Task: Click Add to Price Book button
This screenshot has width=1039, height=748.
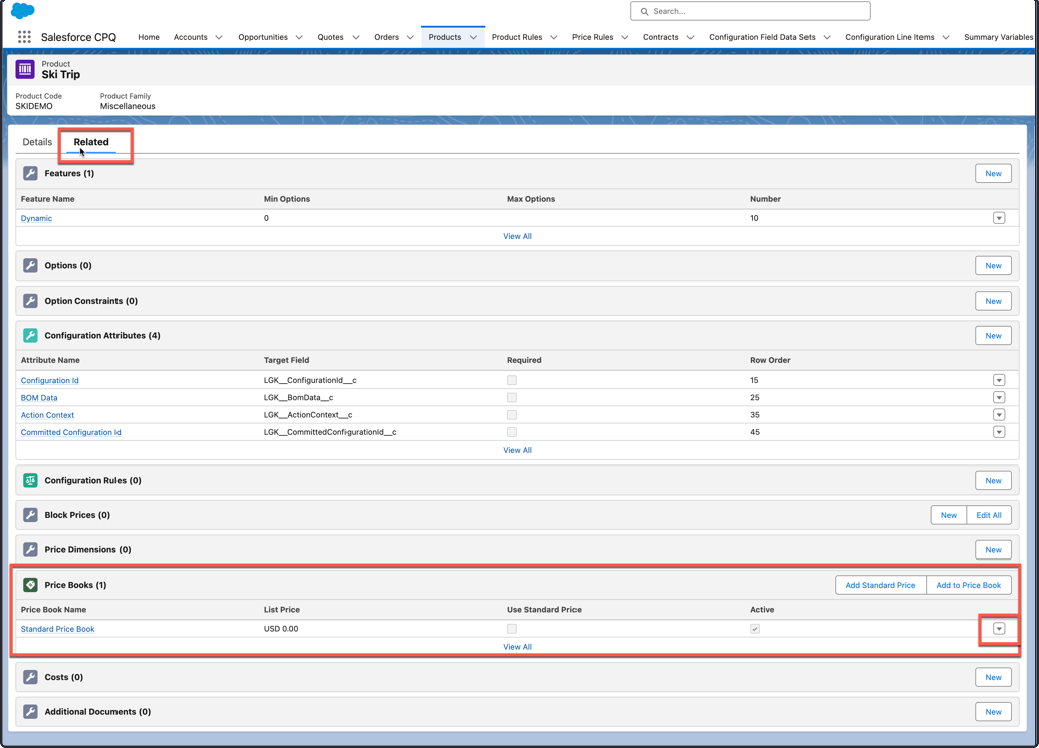Action: click(x=968, y=585)
